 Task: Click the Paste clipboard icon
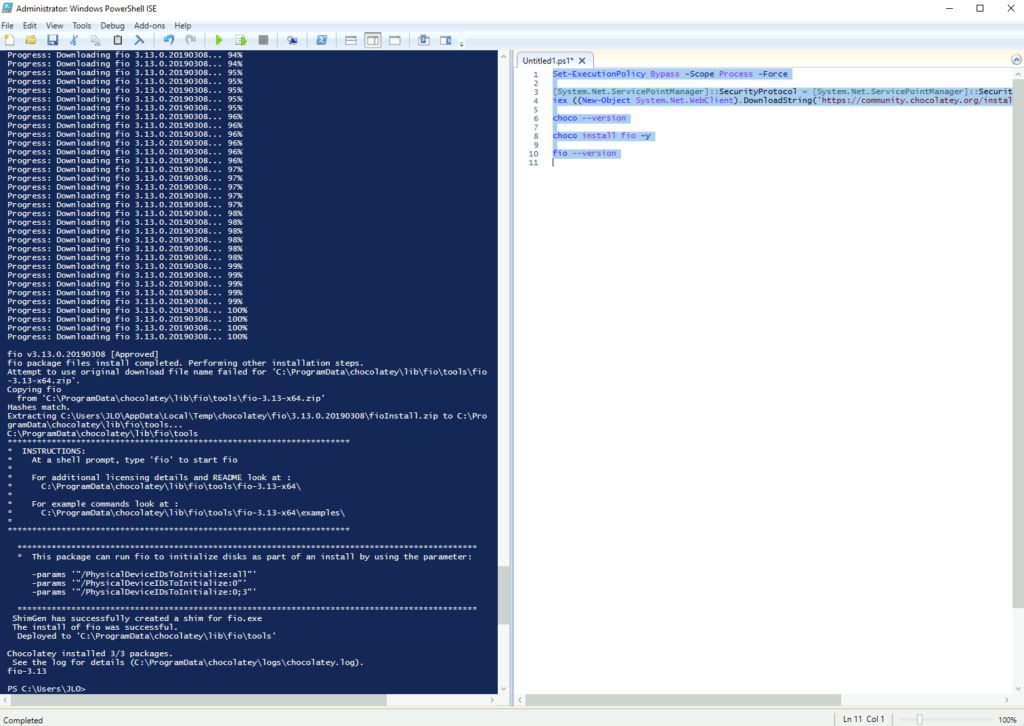pos(118,40)
